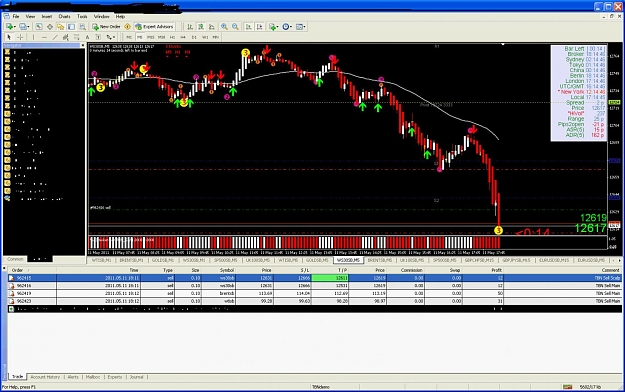Open the arrows objects dropdown
The height and width of the screenshot is (392, 625).
(110, 37)
